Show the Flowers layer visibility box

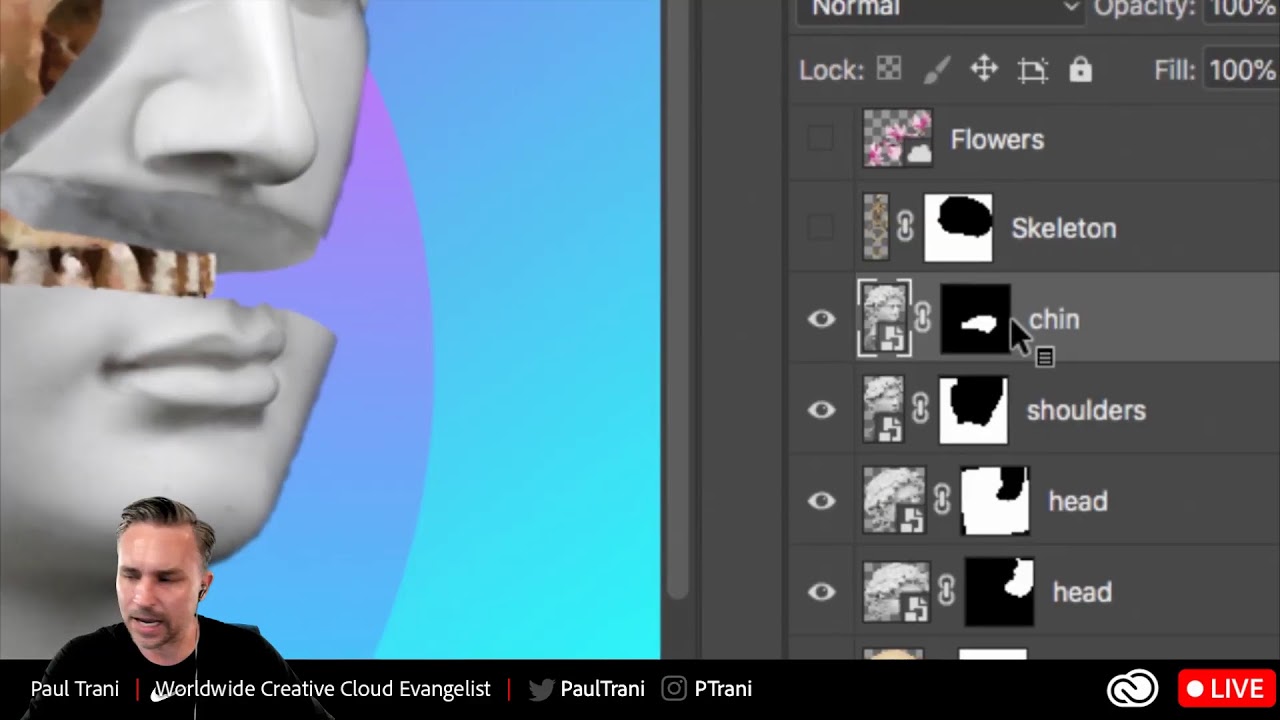coord(820,139)
